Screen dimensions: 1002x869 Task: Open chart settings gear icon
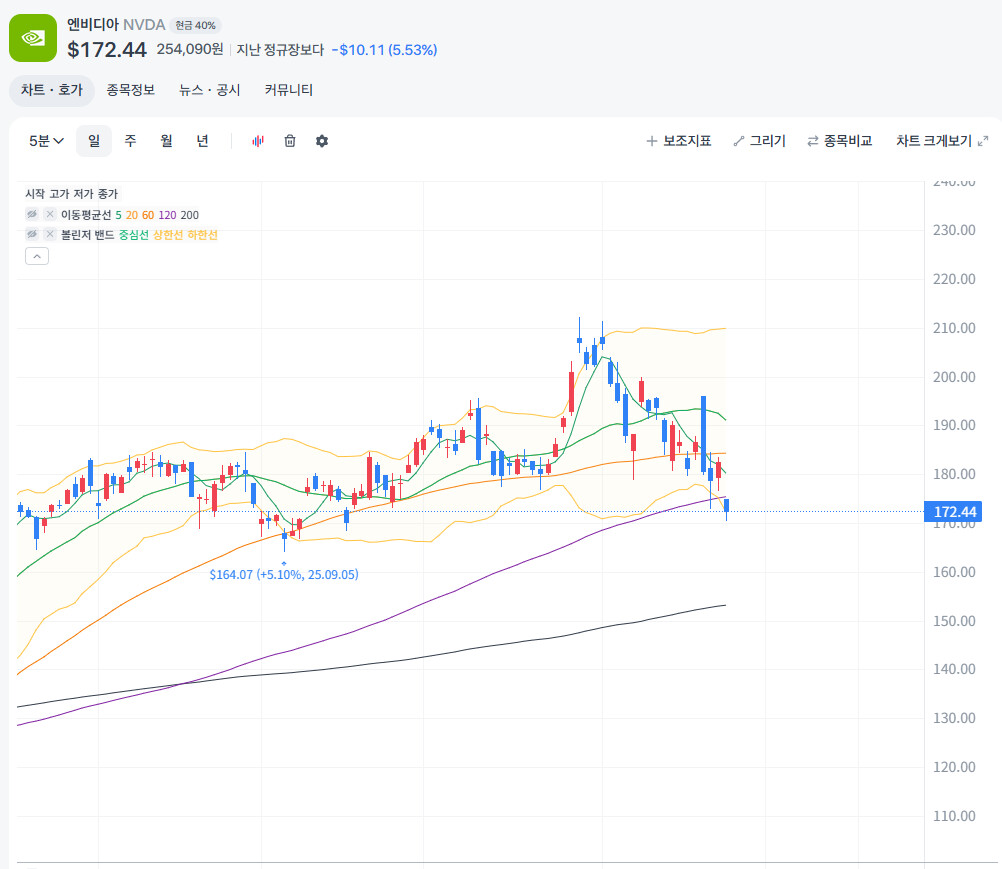322,141
